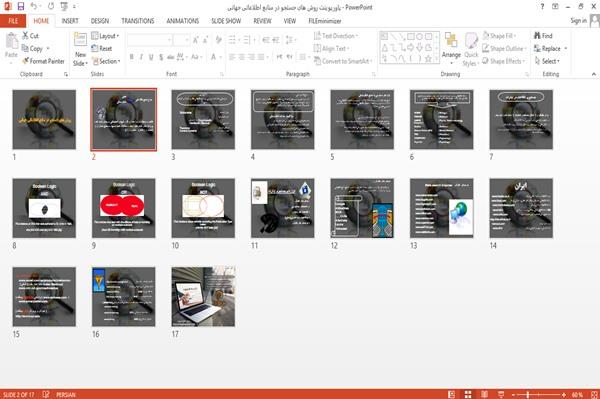
Task: Click the New Slide button icon
Action: pyautogui.click(x=80, y=41)
